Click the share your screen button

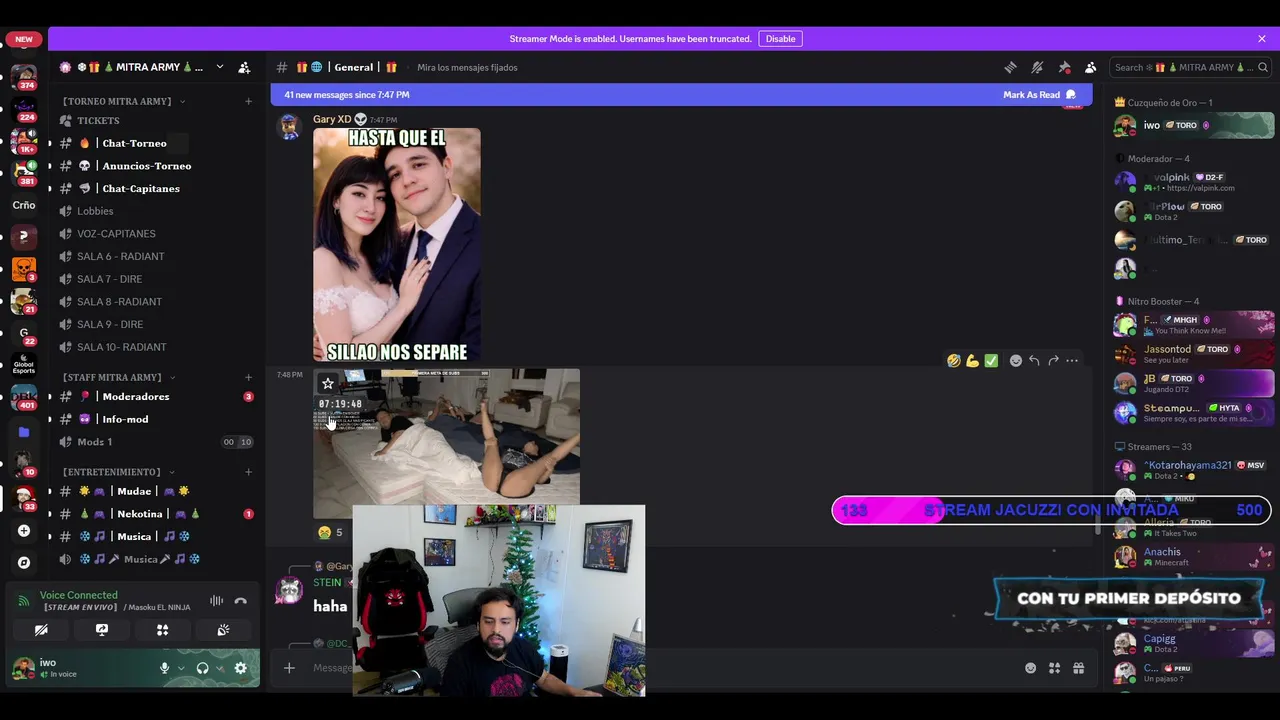pos(102,630)
